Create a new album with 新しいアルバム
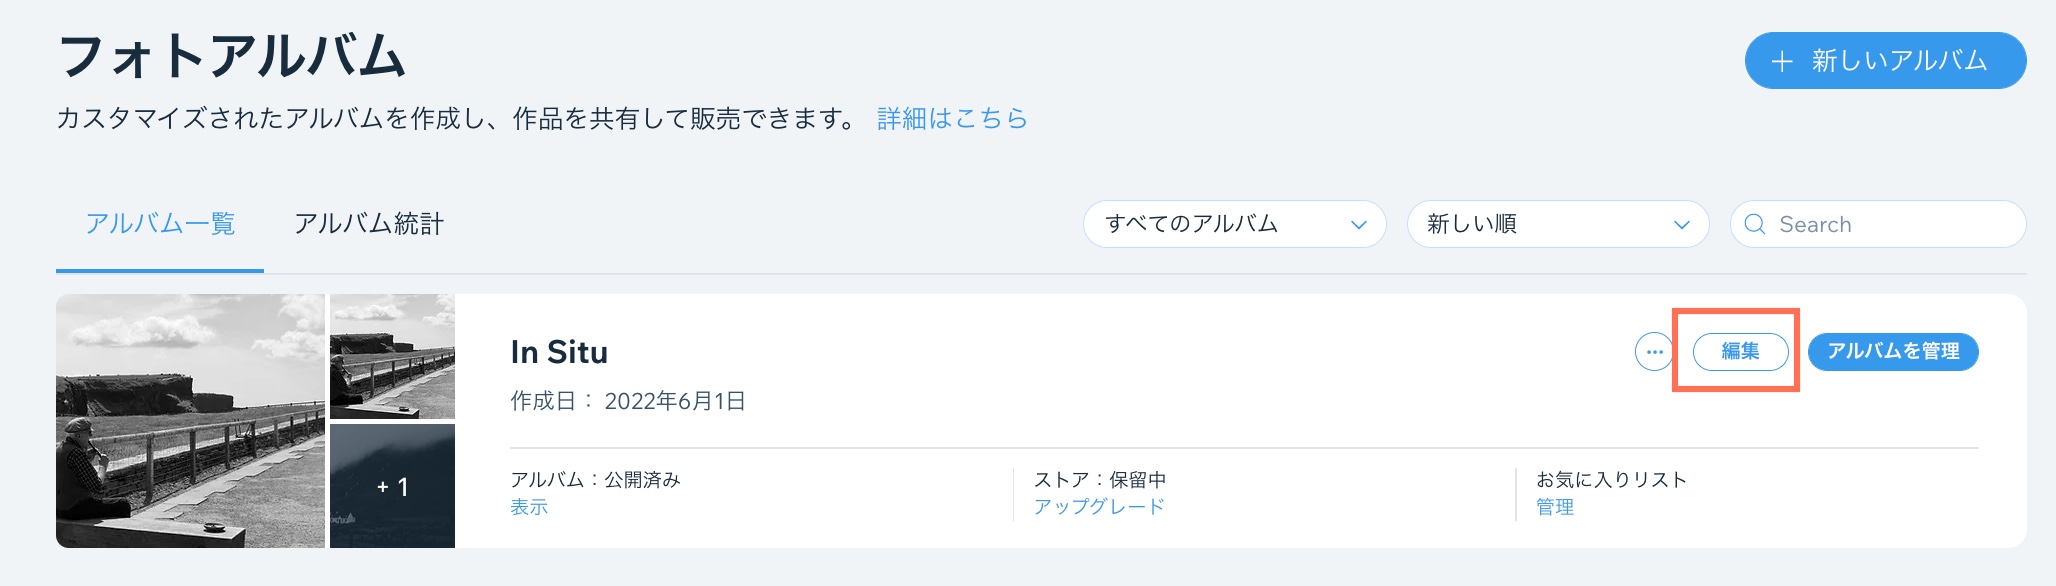This screenshot has width=2056, height=586. coord(1885,60)
